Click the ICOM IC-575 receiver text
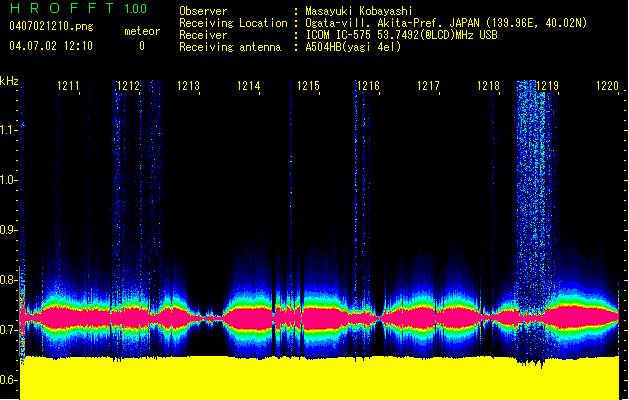Viewport: 629px width, 400px height. (x=401, y=35)
